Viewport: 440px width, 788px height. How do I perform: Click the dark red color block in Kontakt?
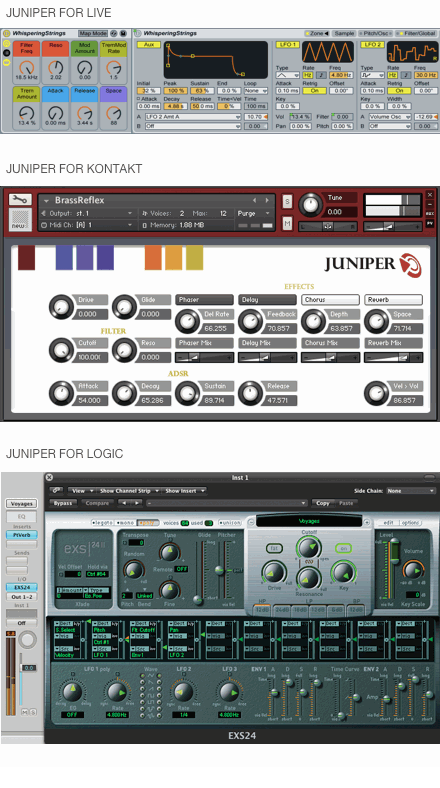(27, 257)
